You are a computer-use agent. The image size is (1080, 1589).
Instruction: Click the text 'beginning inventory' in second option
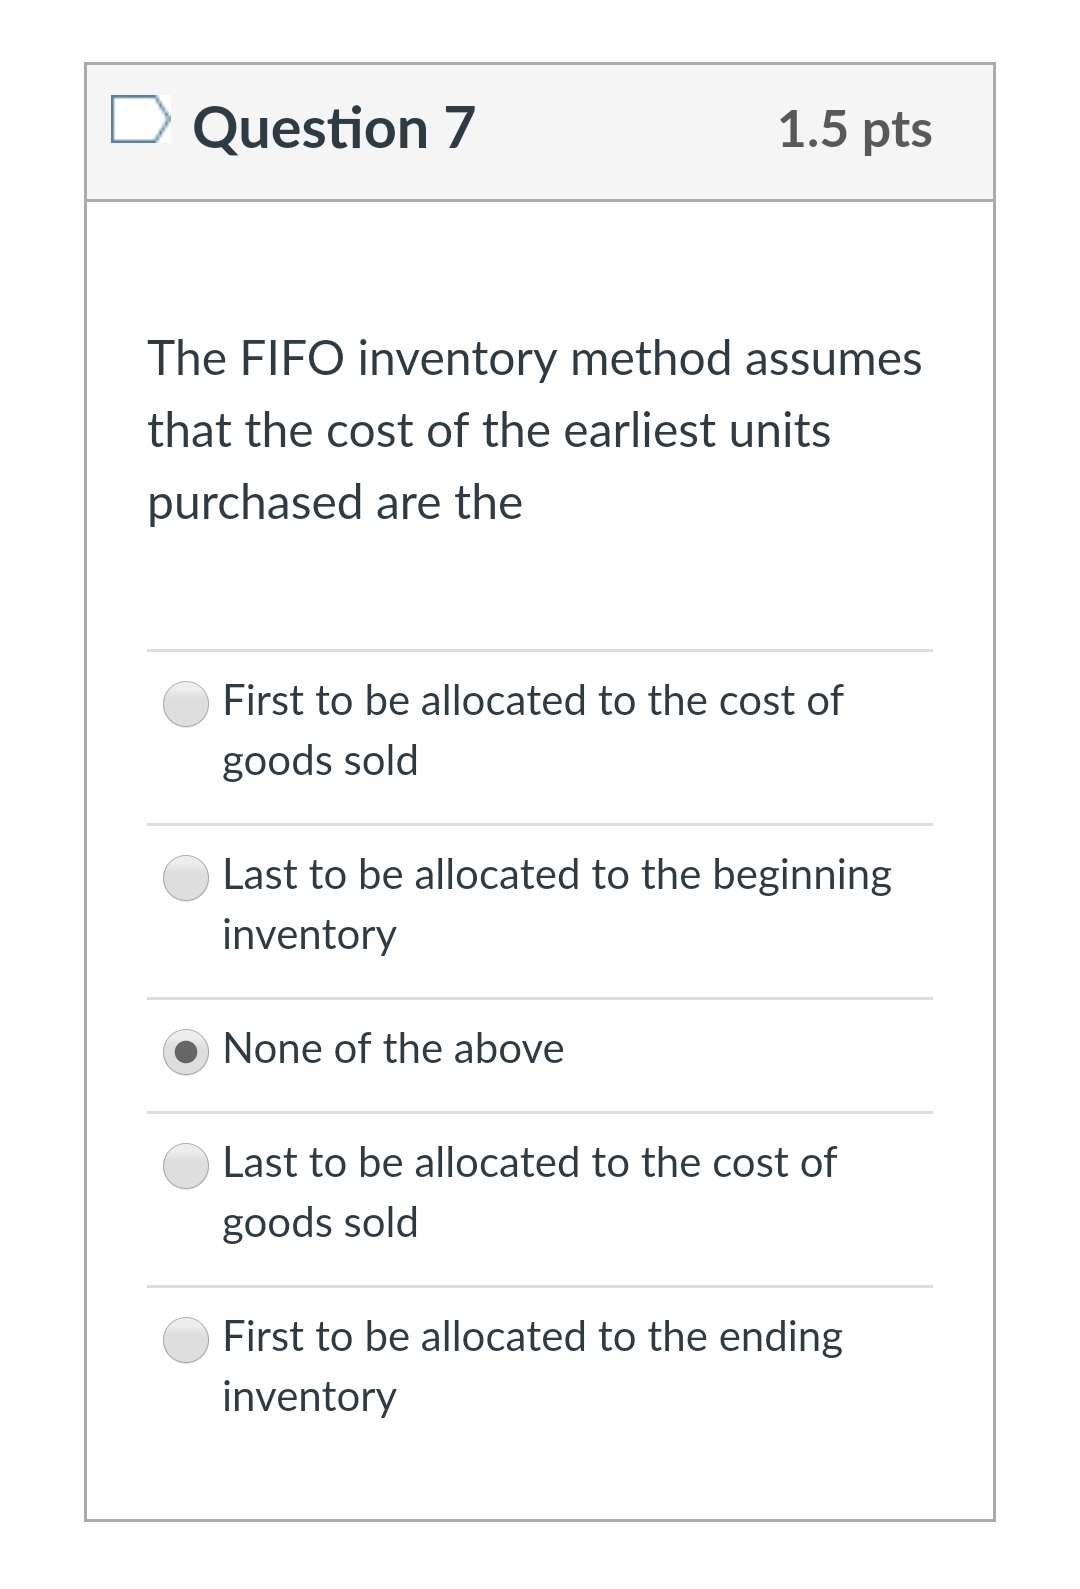(312, 935)
